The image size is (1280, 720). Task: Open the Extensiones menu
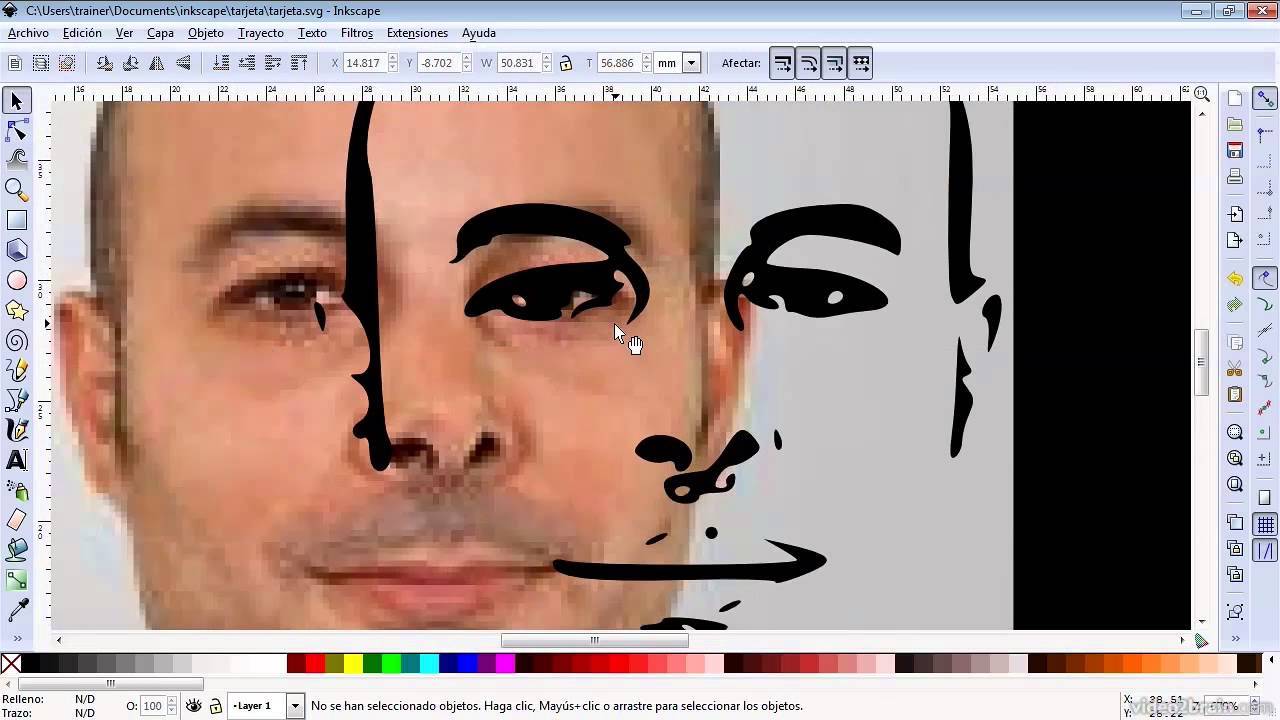[x=417, y=33]
